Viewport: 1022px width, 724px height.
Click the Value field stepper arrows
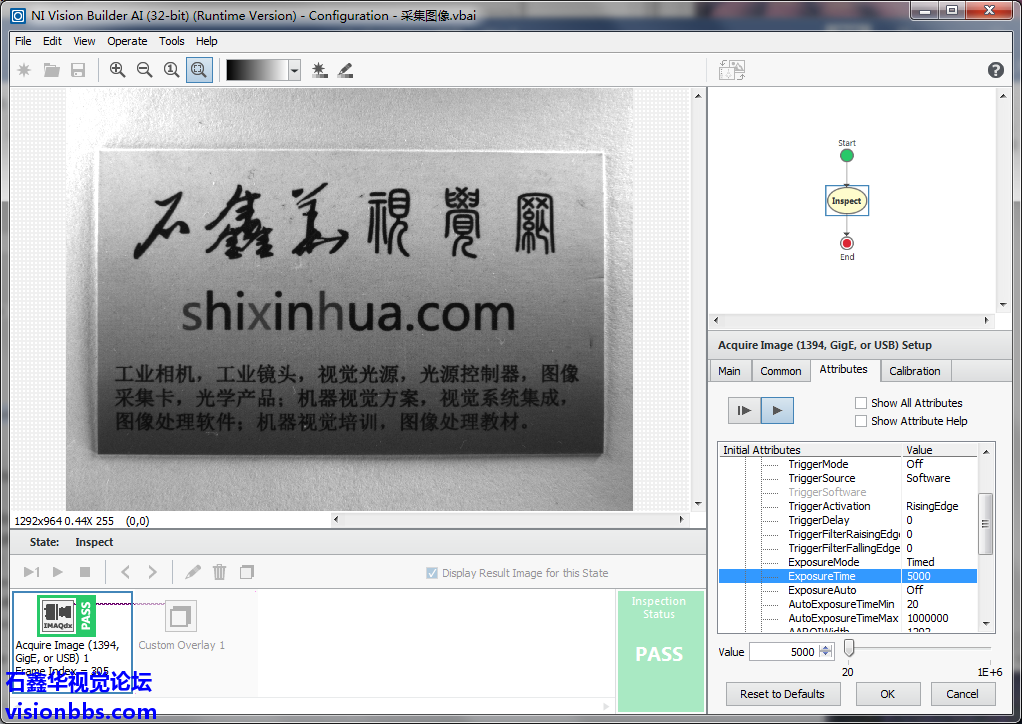pos(825,652)
